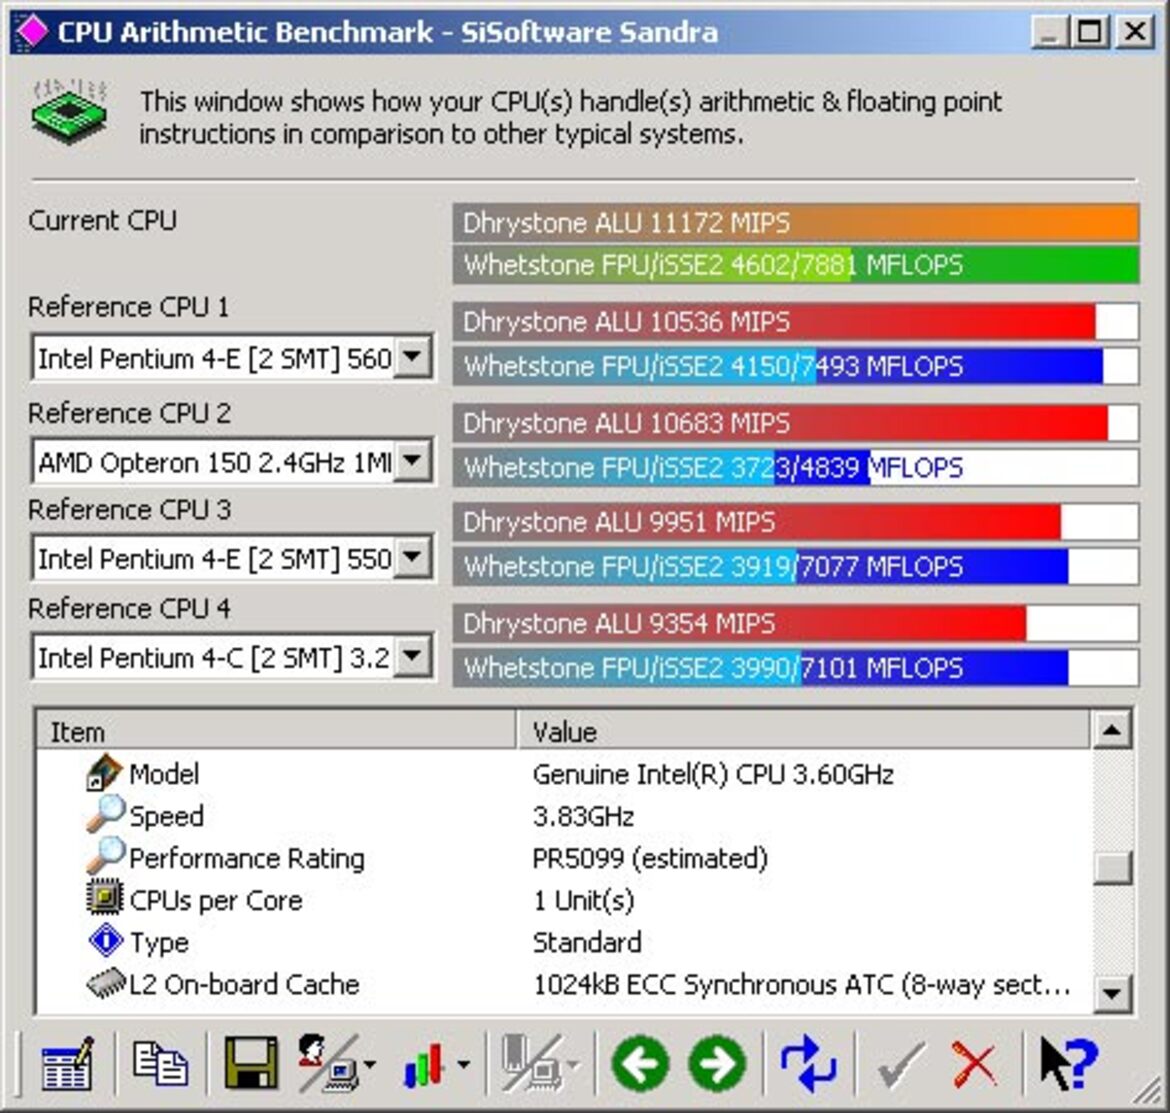Select the 3.83GHz speed value

click(x=583, y=816)
